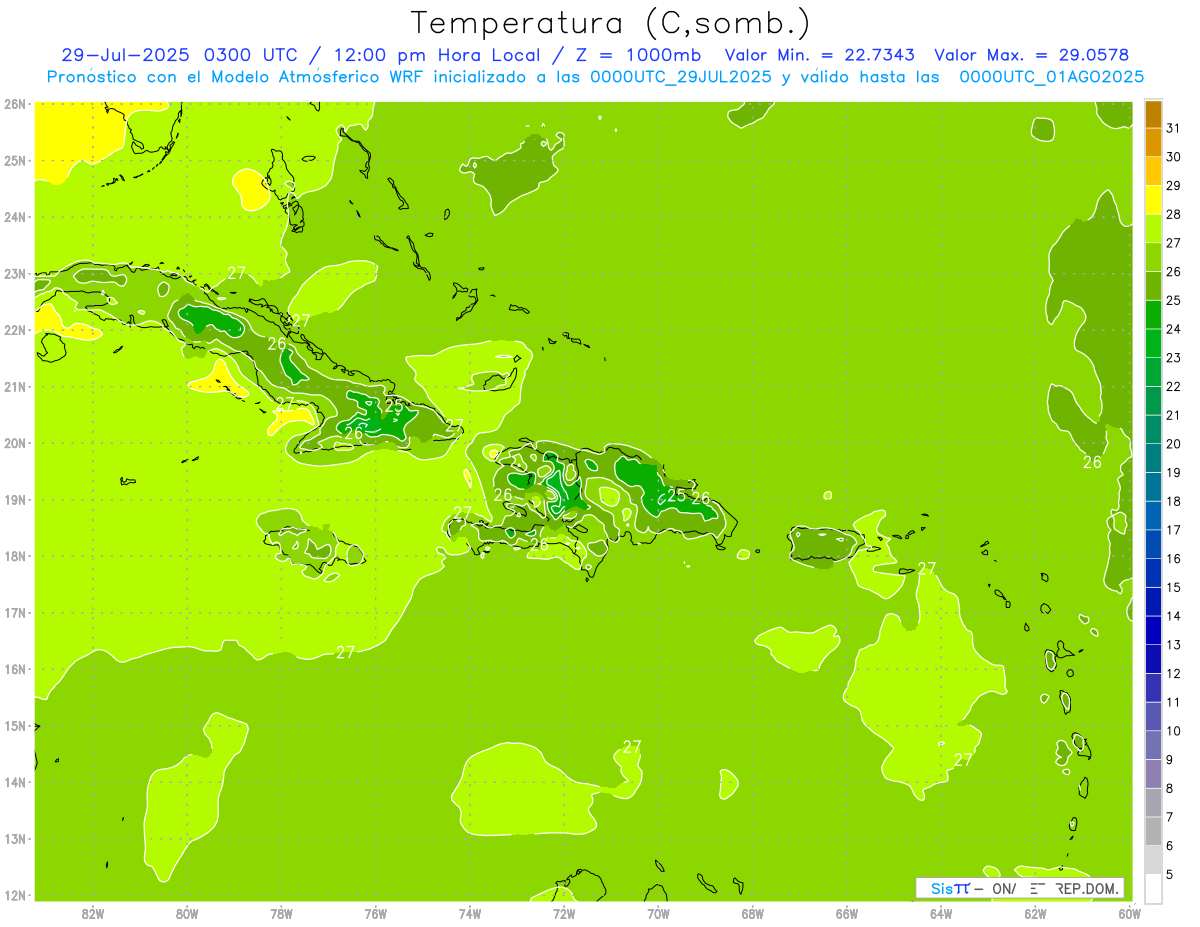Select the '22N' latitude label
Screen dimensions: 1200x927
pyautogui.click(x=14, y=330)
